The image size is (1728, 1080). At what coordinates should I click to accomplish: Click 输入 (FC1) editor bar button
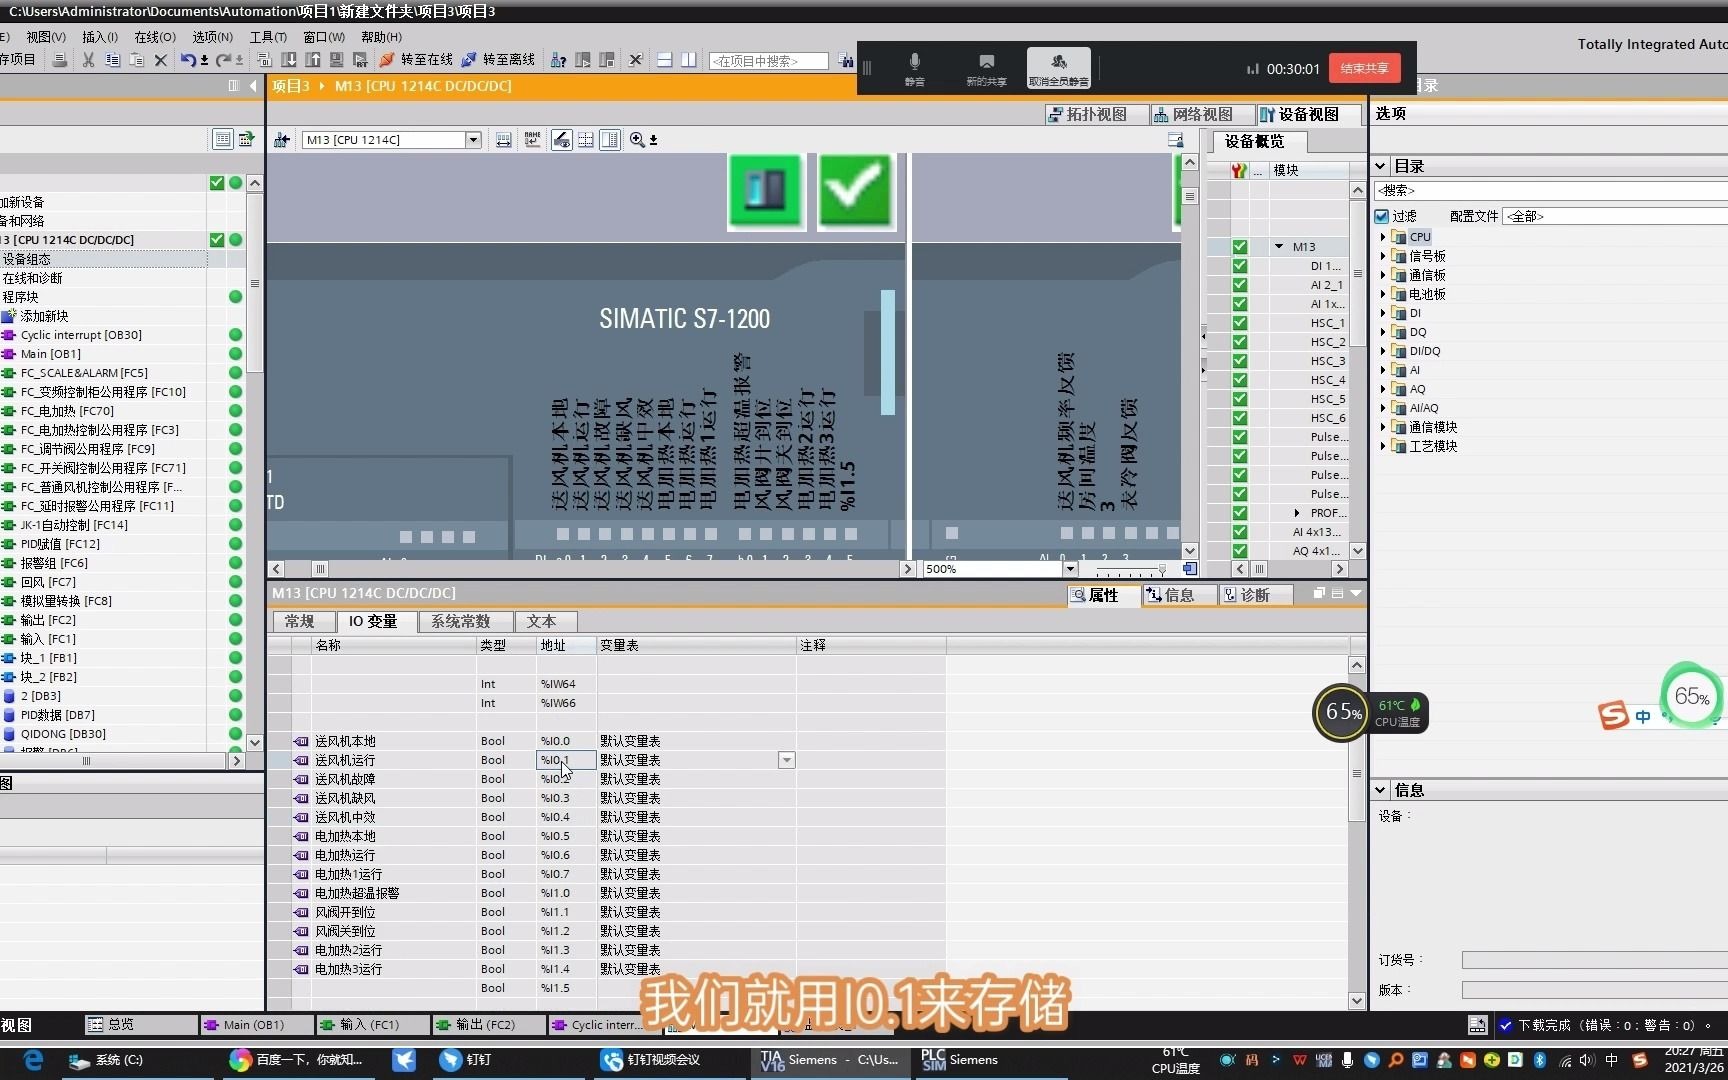(372, 1025)
